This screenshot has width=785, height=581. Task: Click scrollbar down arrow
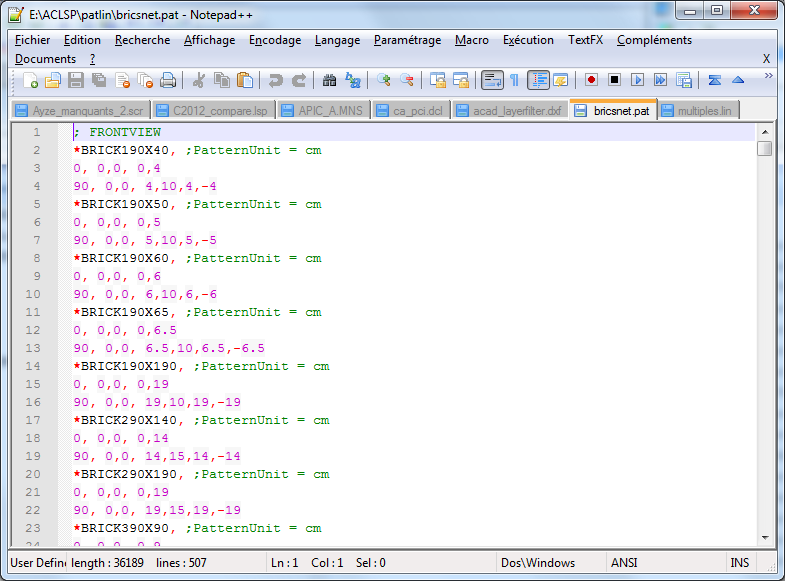pos(764,538)
